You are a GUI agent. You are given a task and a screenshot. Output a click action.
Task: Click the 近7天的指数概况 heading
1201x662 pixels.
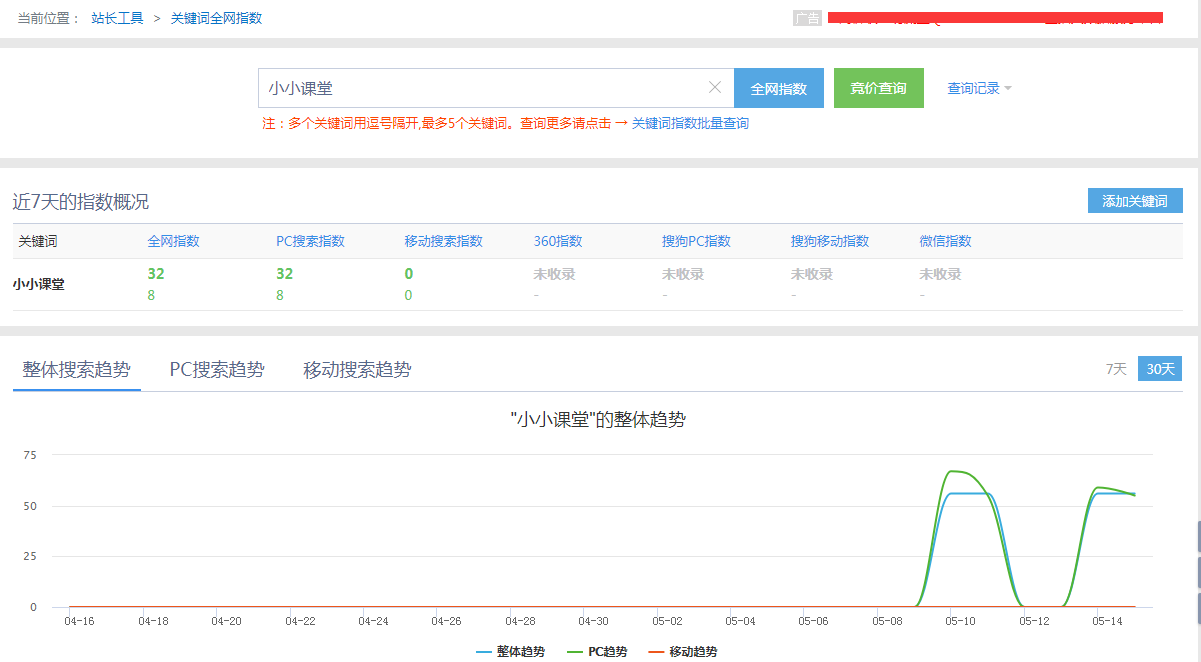point(81,202)
